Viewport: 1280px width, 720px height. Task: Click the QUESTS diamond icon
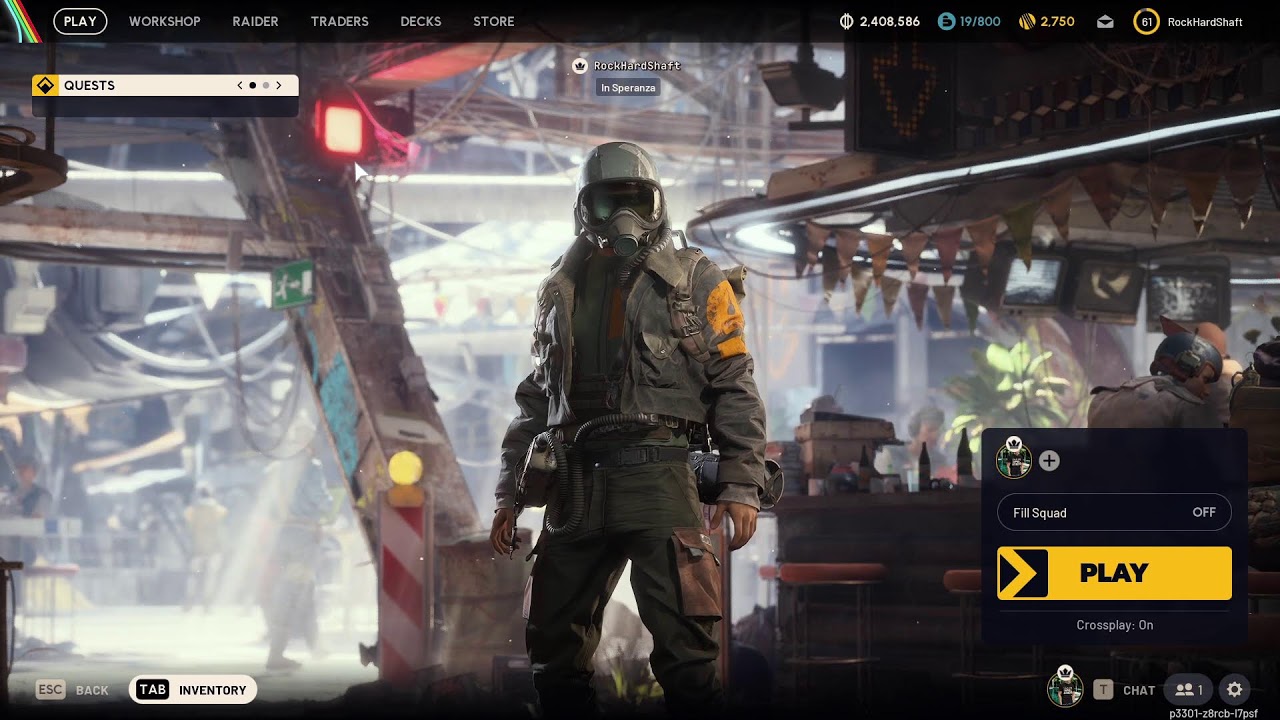(45, 85)
